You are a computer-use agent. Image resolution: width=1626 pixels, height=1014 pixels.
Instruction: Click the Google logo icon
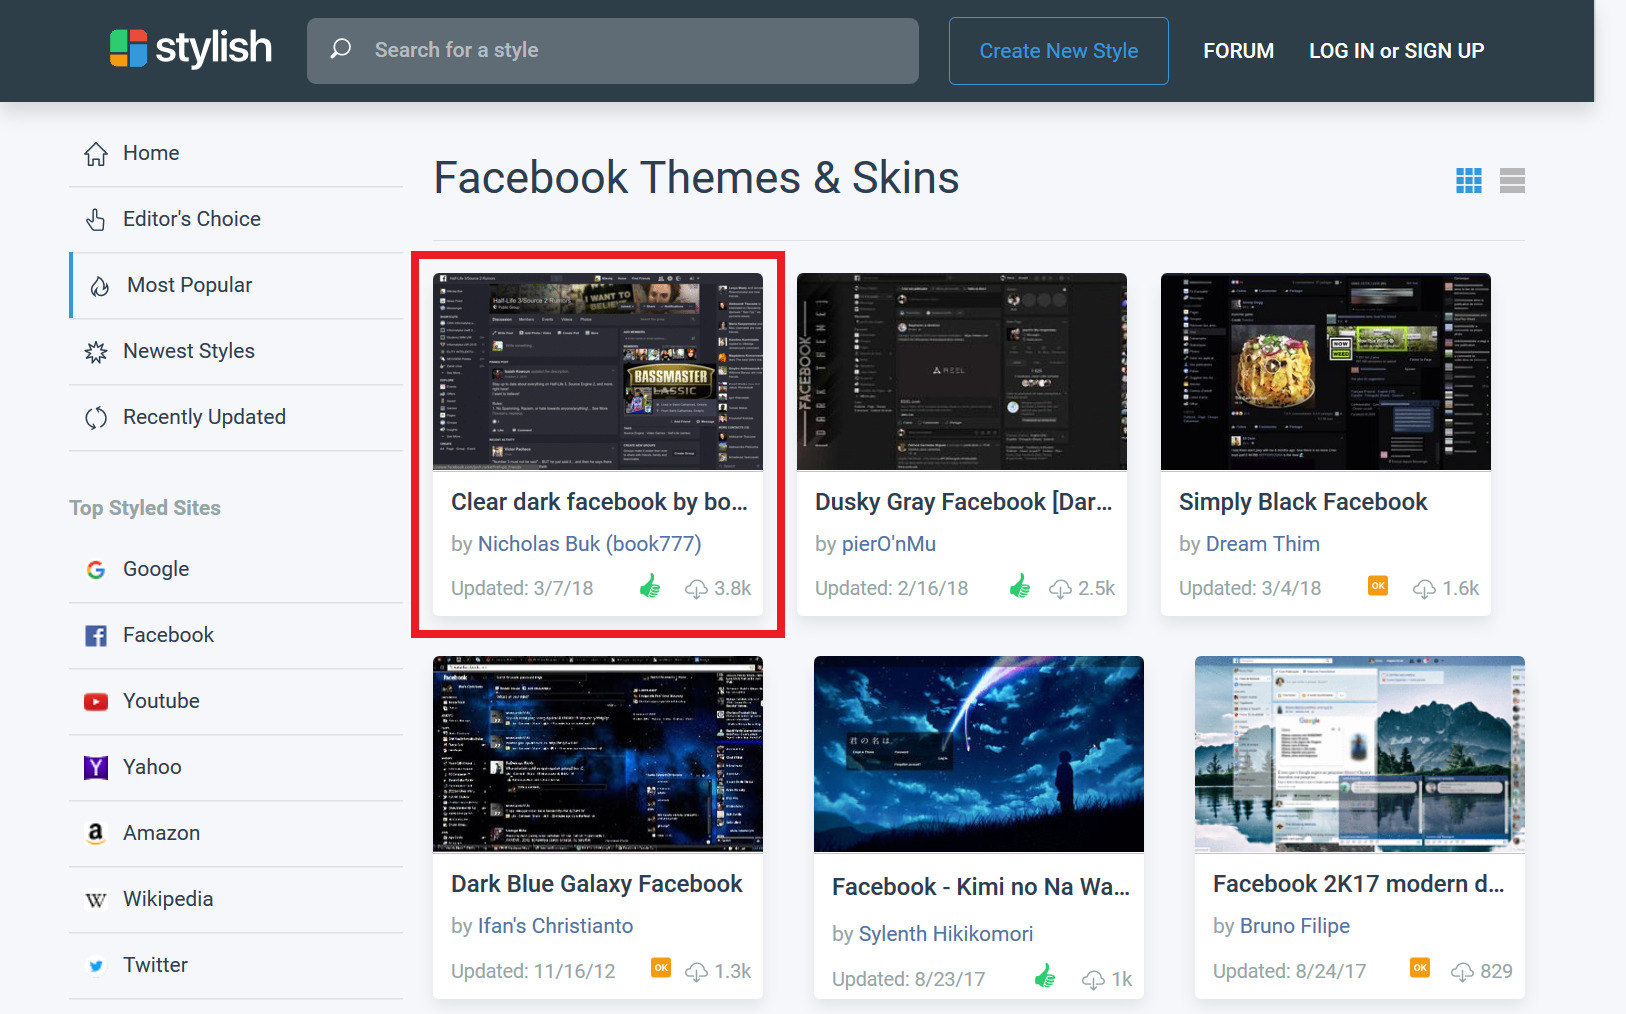click(x=96, y=570)
